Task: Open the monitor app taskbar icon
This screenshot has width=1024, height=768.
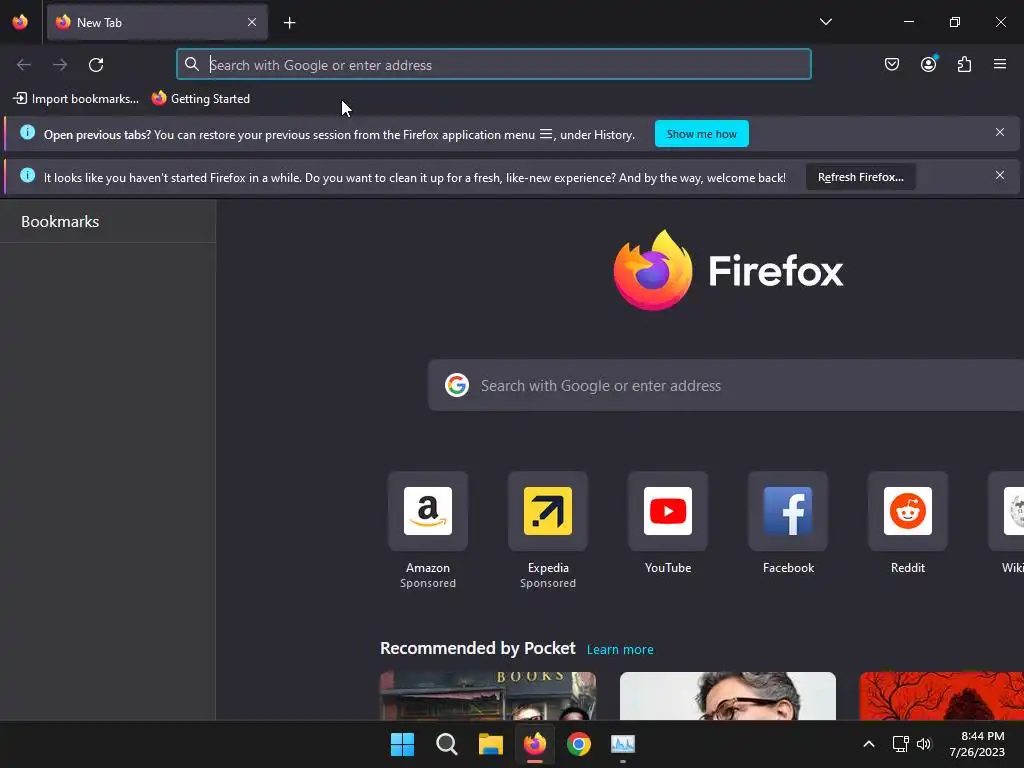Action: coord(623,744)
